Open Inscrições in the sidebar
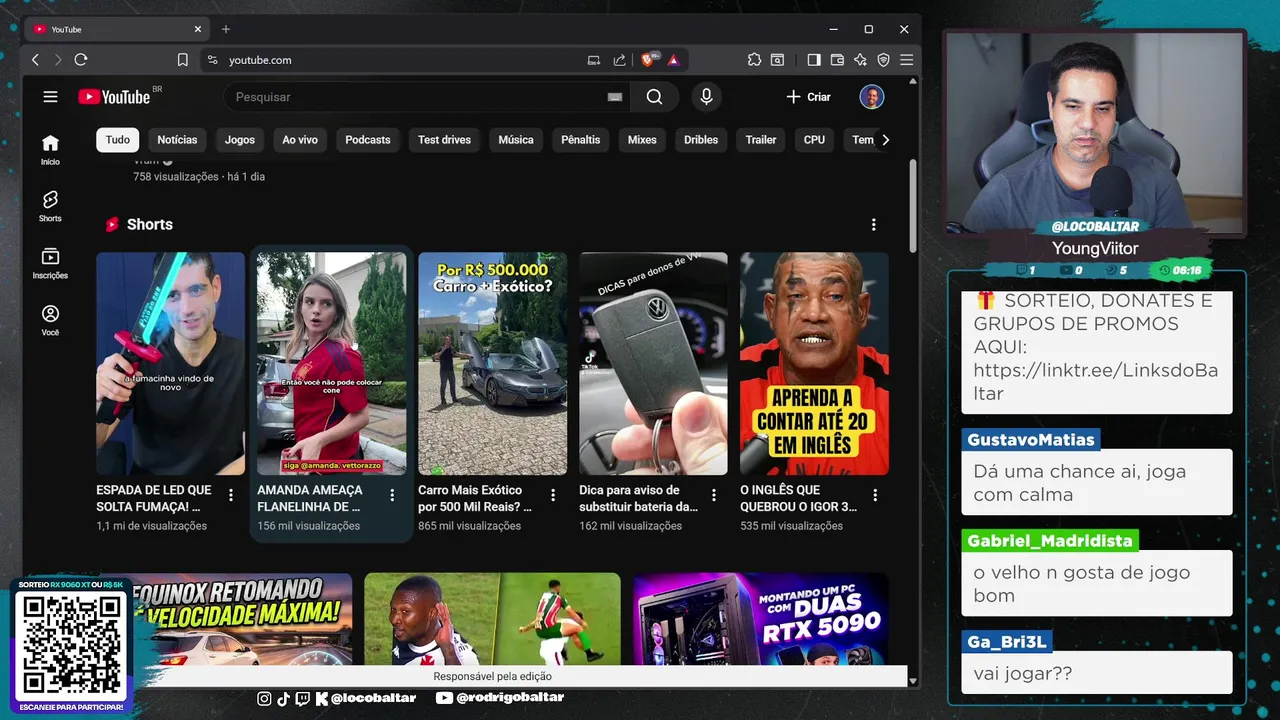1280x720 pixels. pos(50,263)
